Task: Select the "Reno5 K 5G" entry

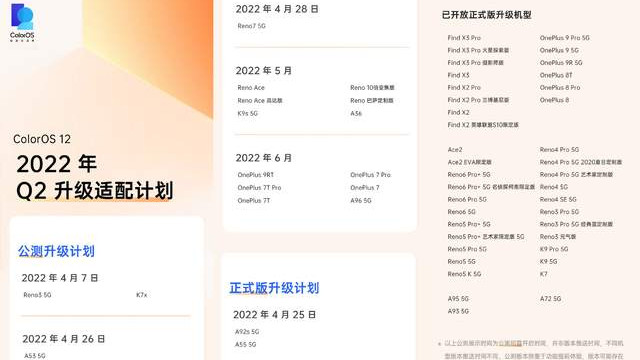Action: point(464,274)
